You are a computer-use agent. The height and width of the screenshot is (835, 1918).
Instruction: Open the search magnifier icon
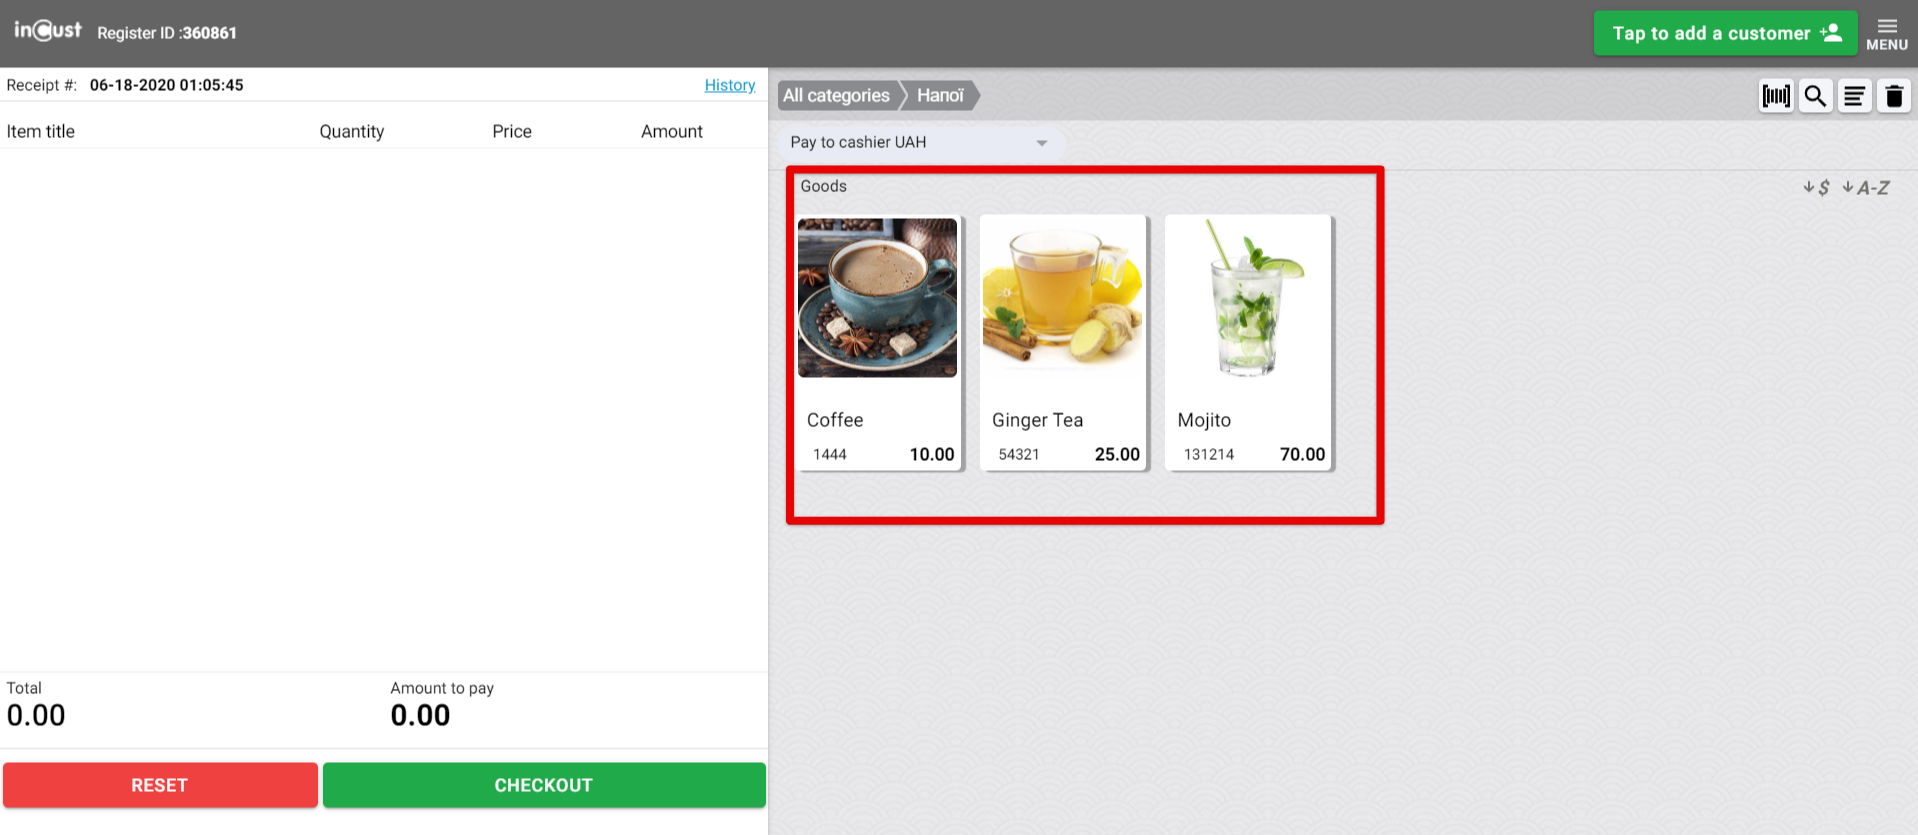tap(1815, 96)
